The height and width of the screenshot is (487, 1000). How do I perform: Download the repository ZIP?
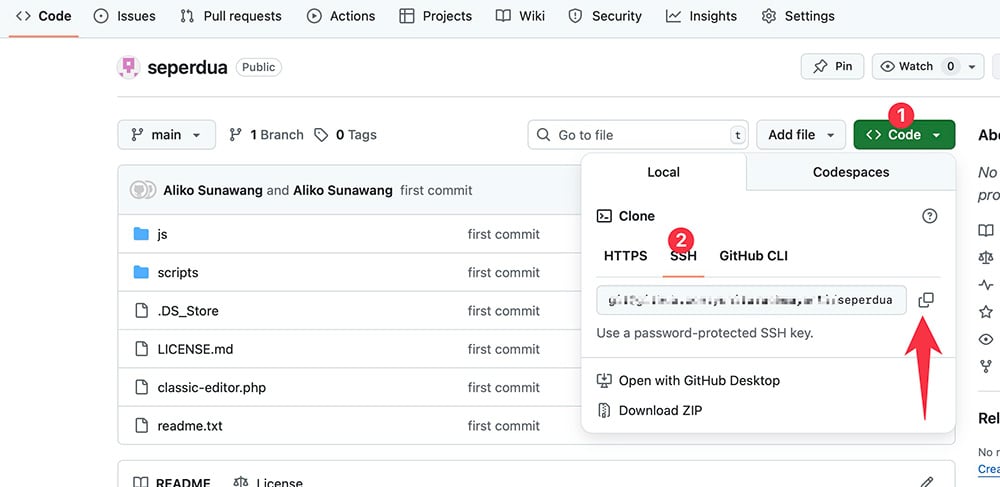tap(650, 410)
